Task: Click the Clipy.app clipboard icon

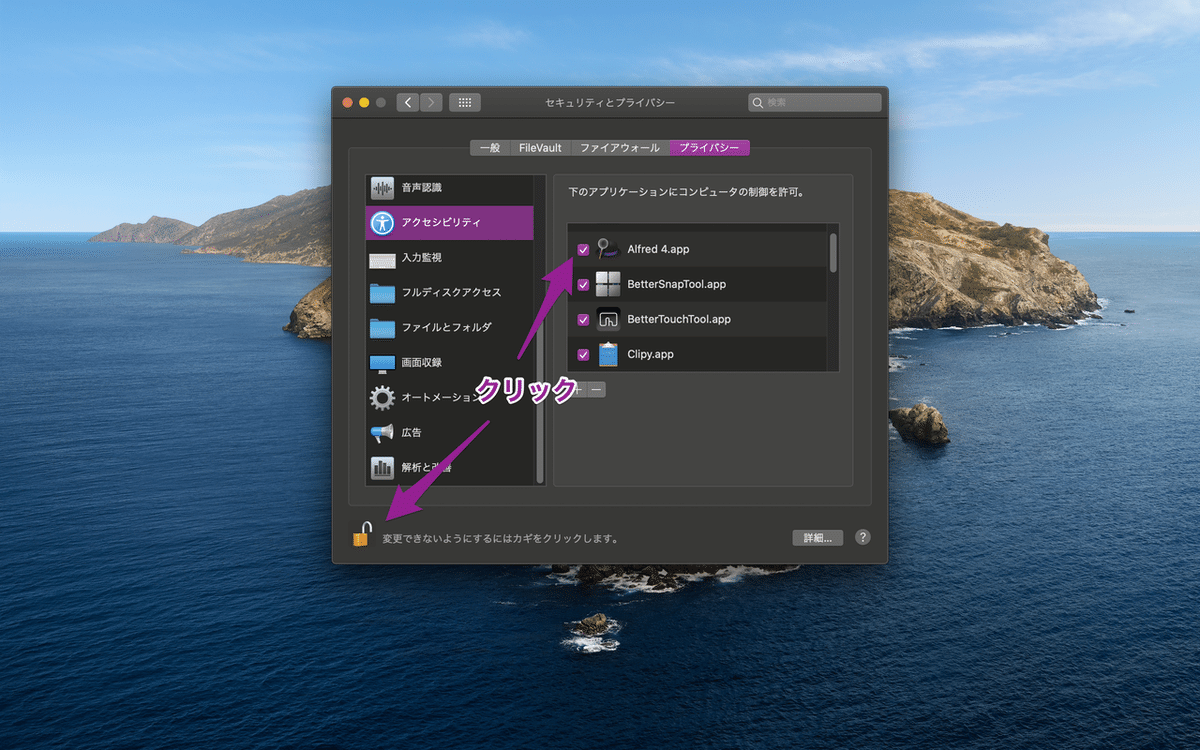Action: (608, 354)
